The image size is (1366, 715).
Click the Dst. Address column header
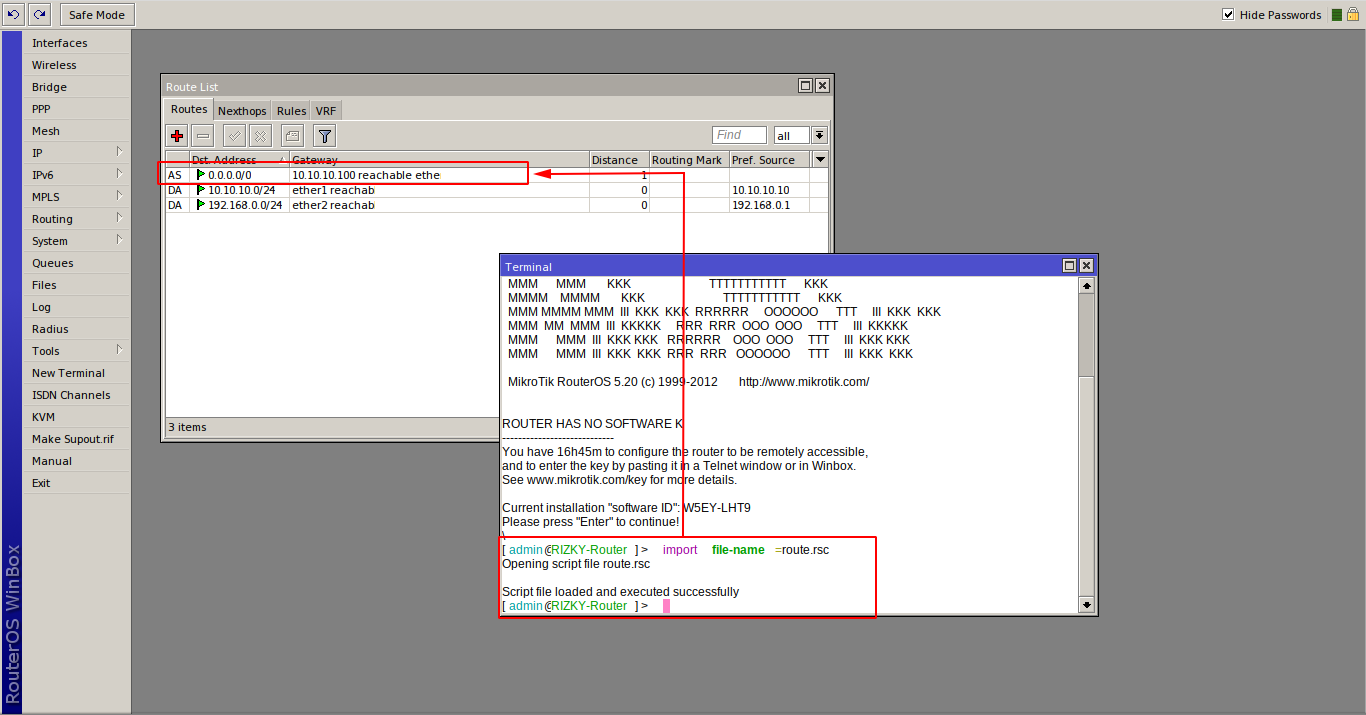239,160
